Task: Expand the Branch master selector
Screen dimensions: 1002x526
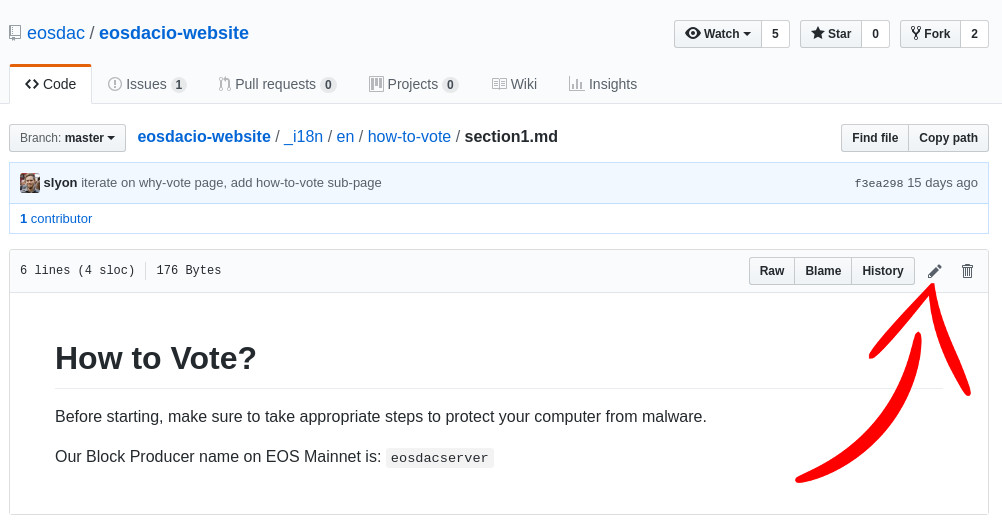Action: click(67, 138)
